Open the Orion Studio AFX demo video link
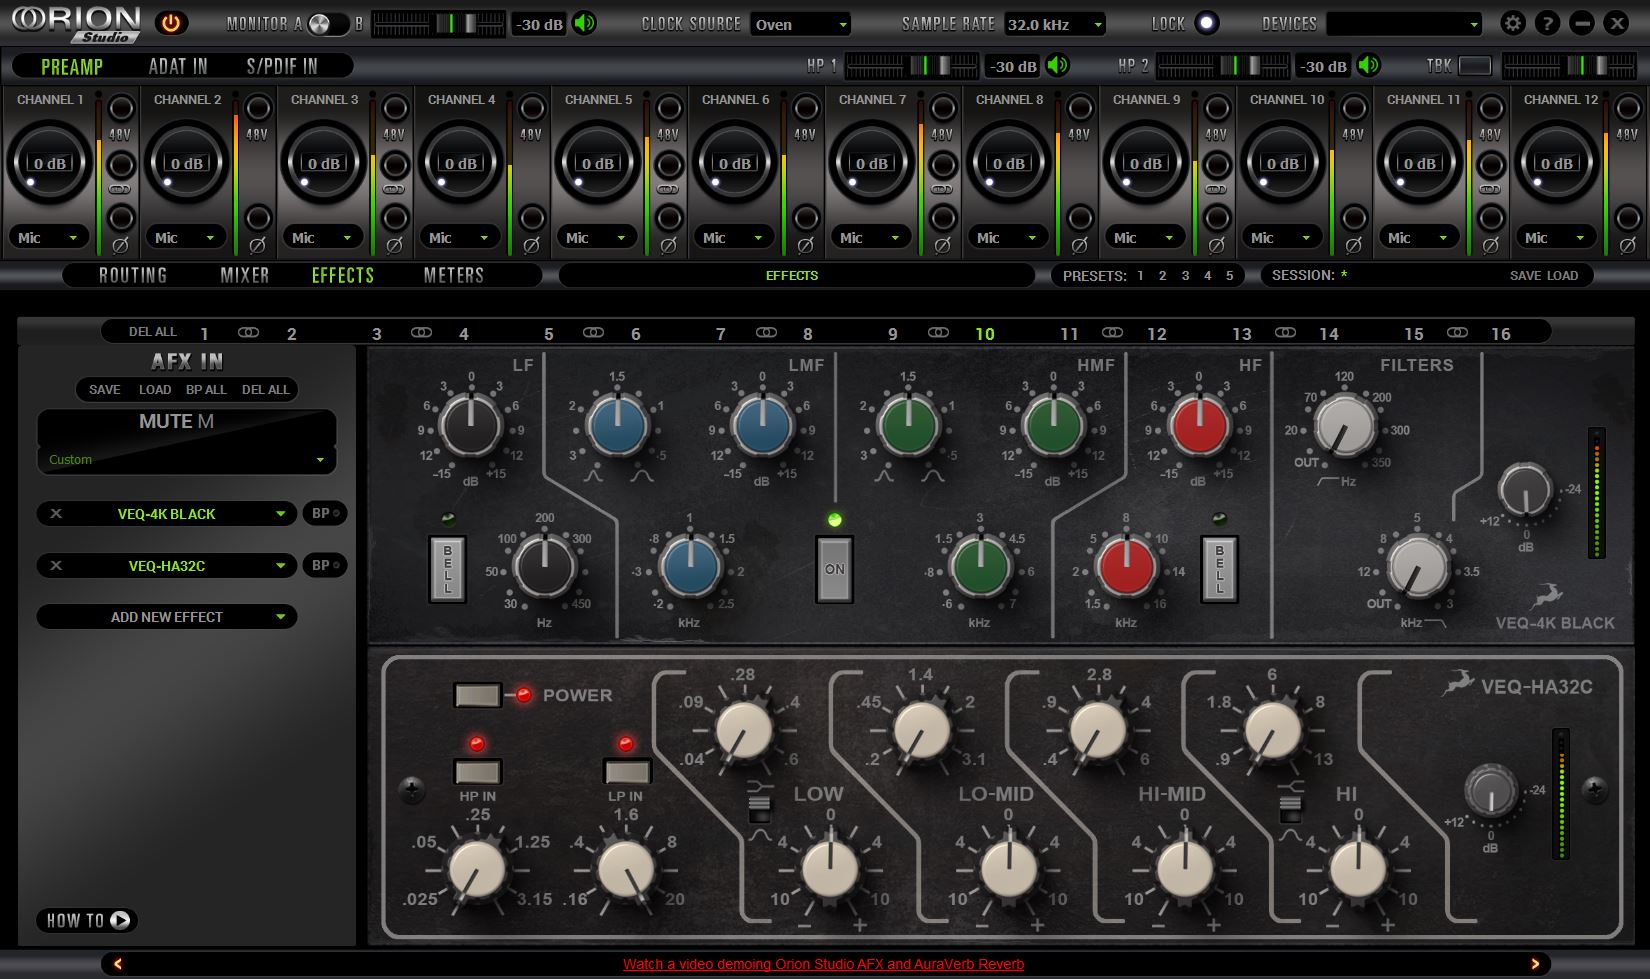This screenshot has width=1650, height=979. (x=822, y=964)
